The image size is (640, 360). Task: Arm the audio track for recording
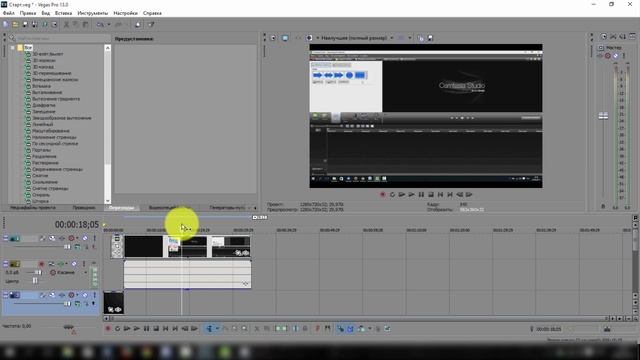point(41,264)
